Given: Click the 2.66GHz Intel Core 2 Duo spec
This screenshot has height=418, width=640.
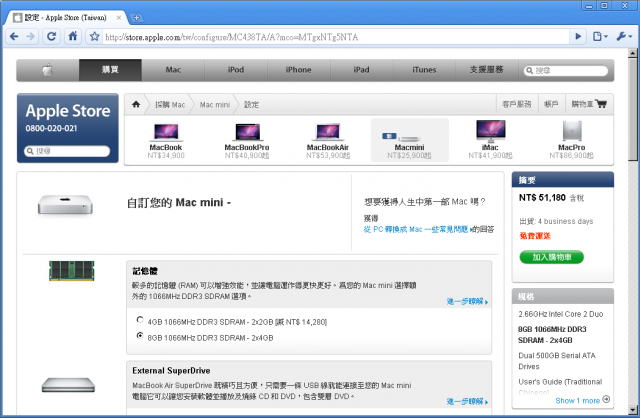Looking at the screenshot, I should pyautogui.click(x=561, y=314).
